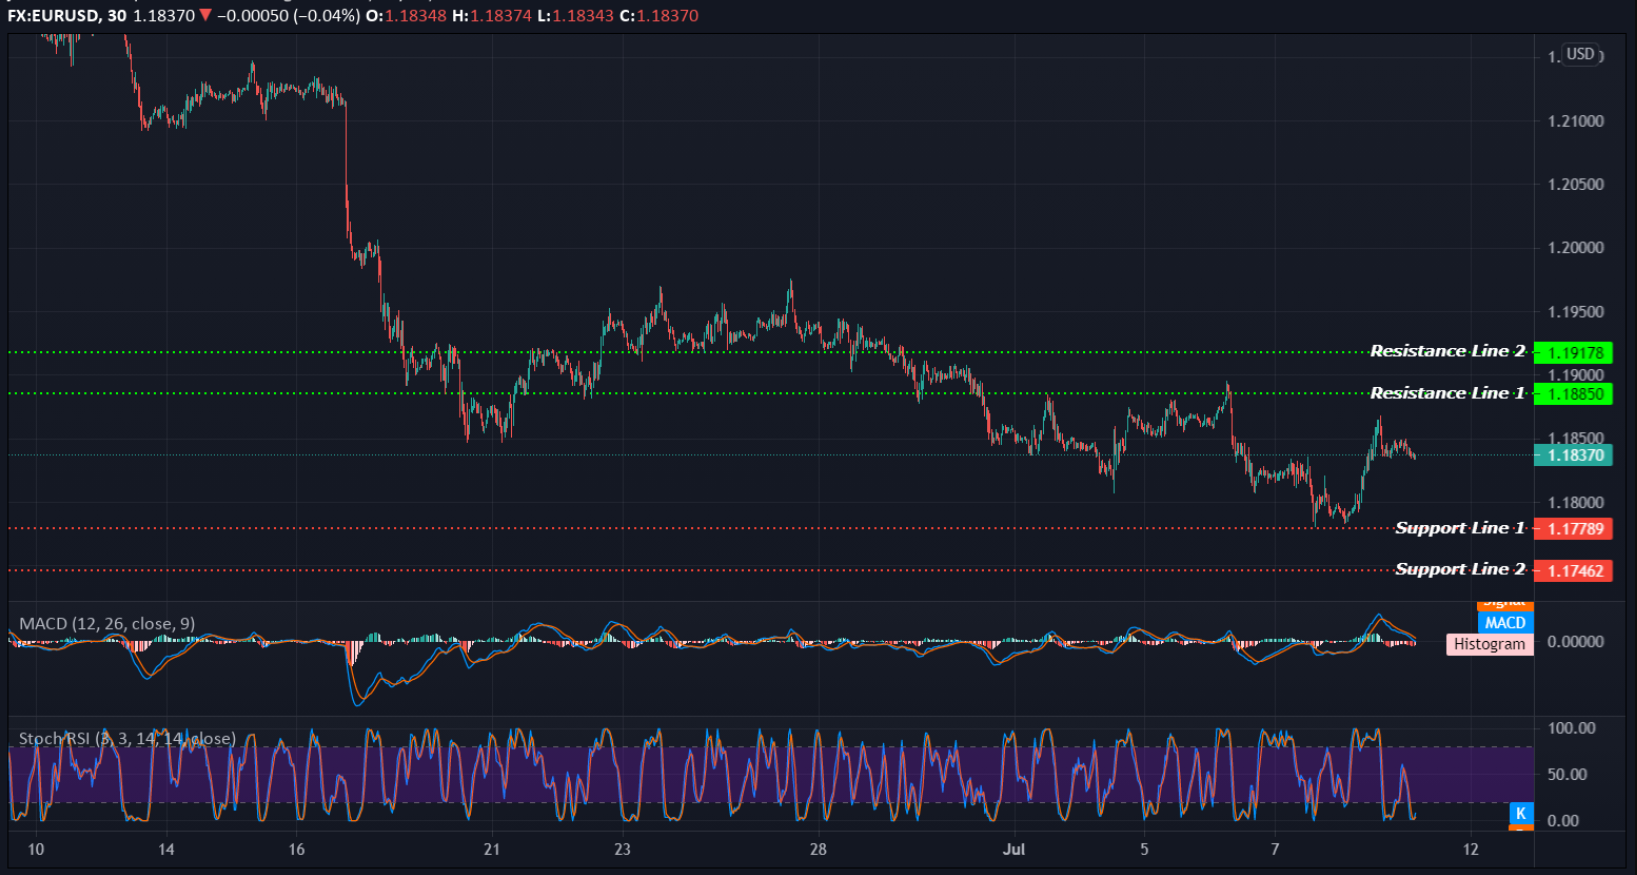Image resolution: width=1637 pixels, height=875 pixels.
Task: Click the high value H:1.18374
Action: coord(492,16)
